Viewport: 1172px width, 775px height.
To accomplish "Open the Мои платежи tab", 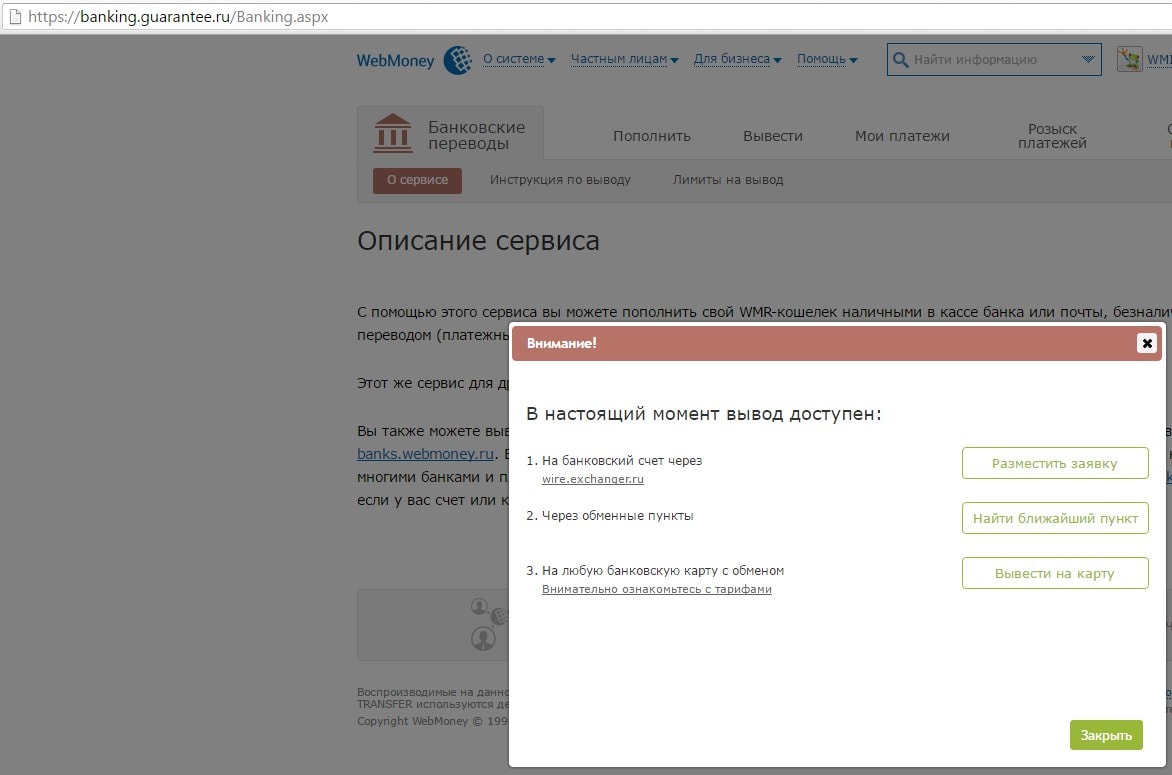I will click(x=902, y=136).
